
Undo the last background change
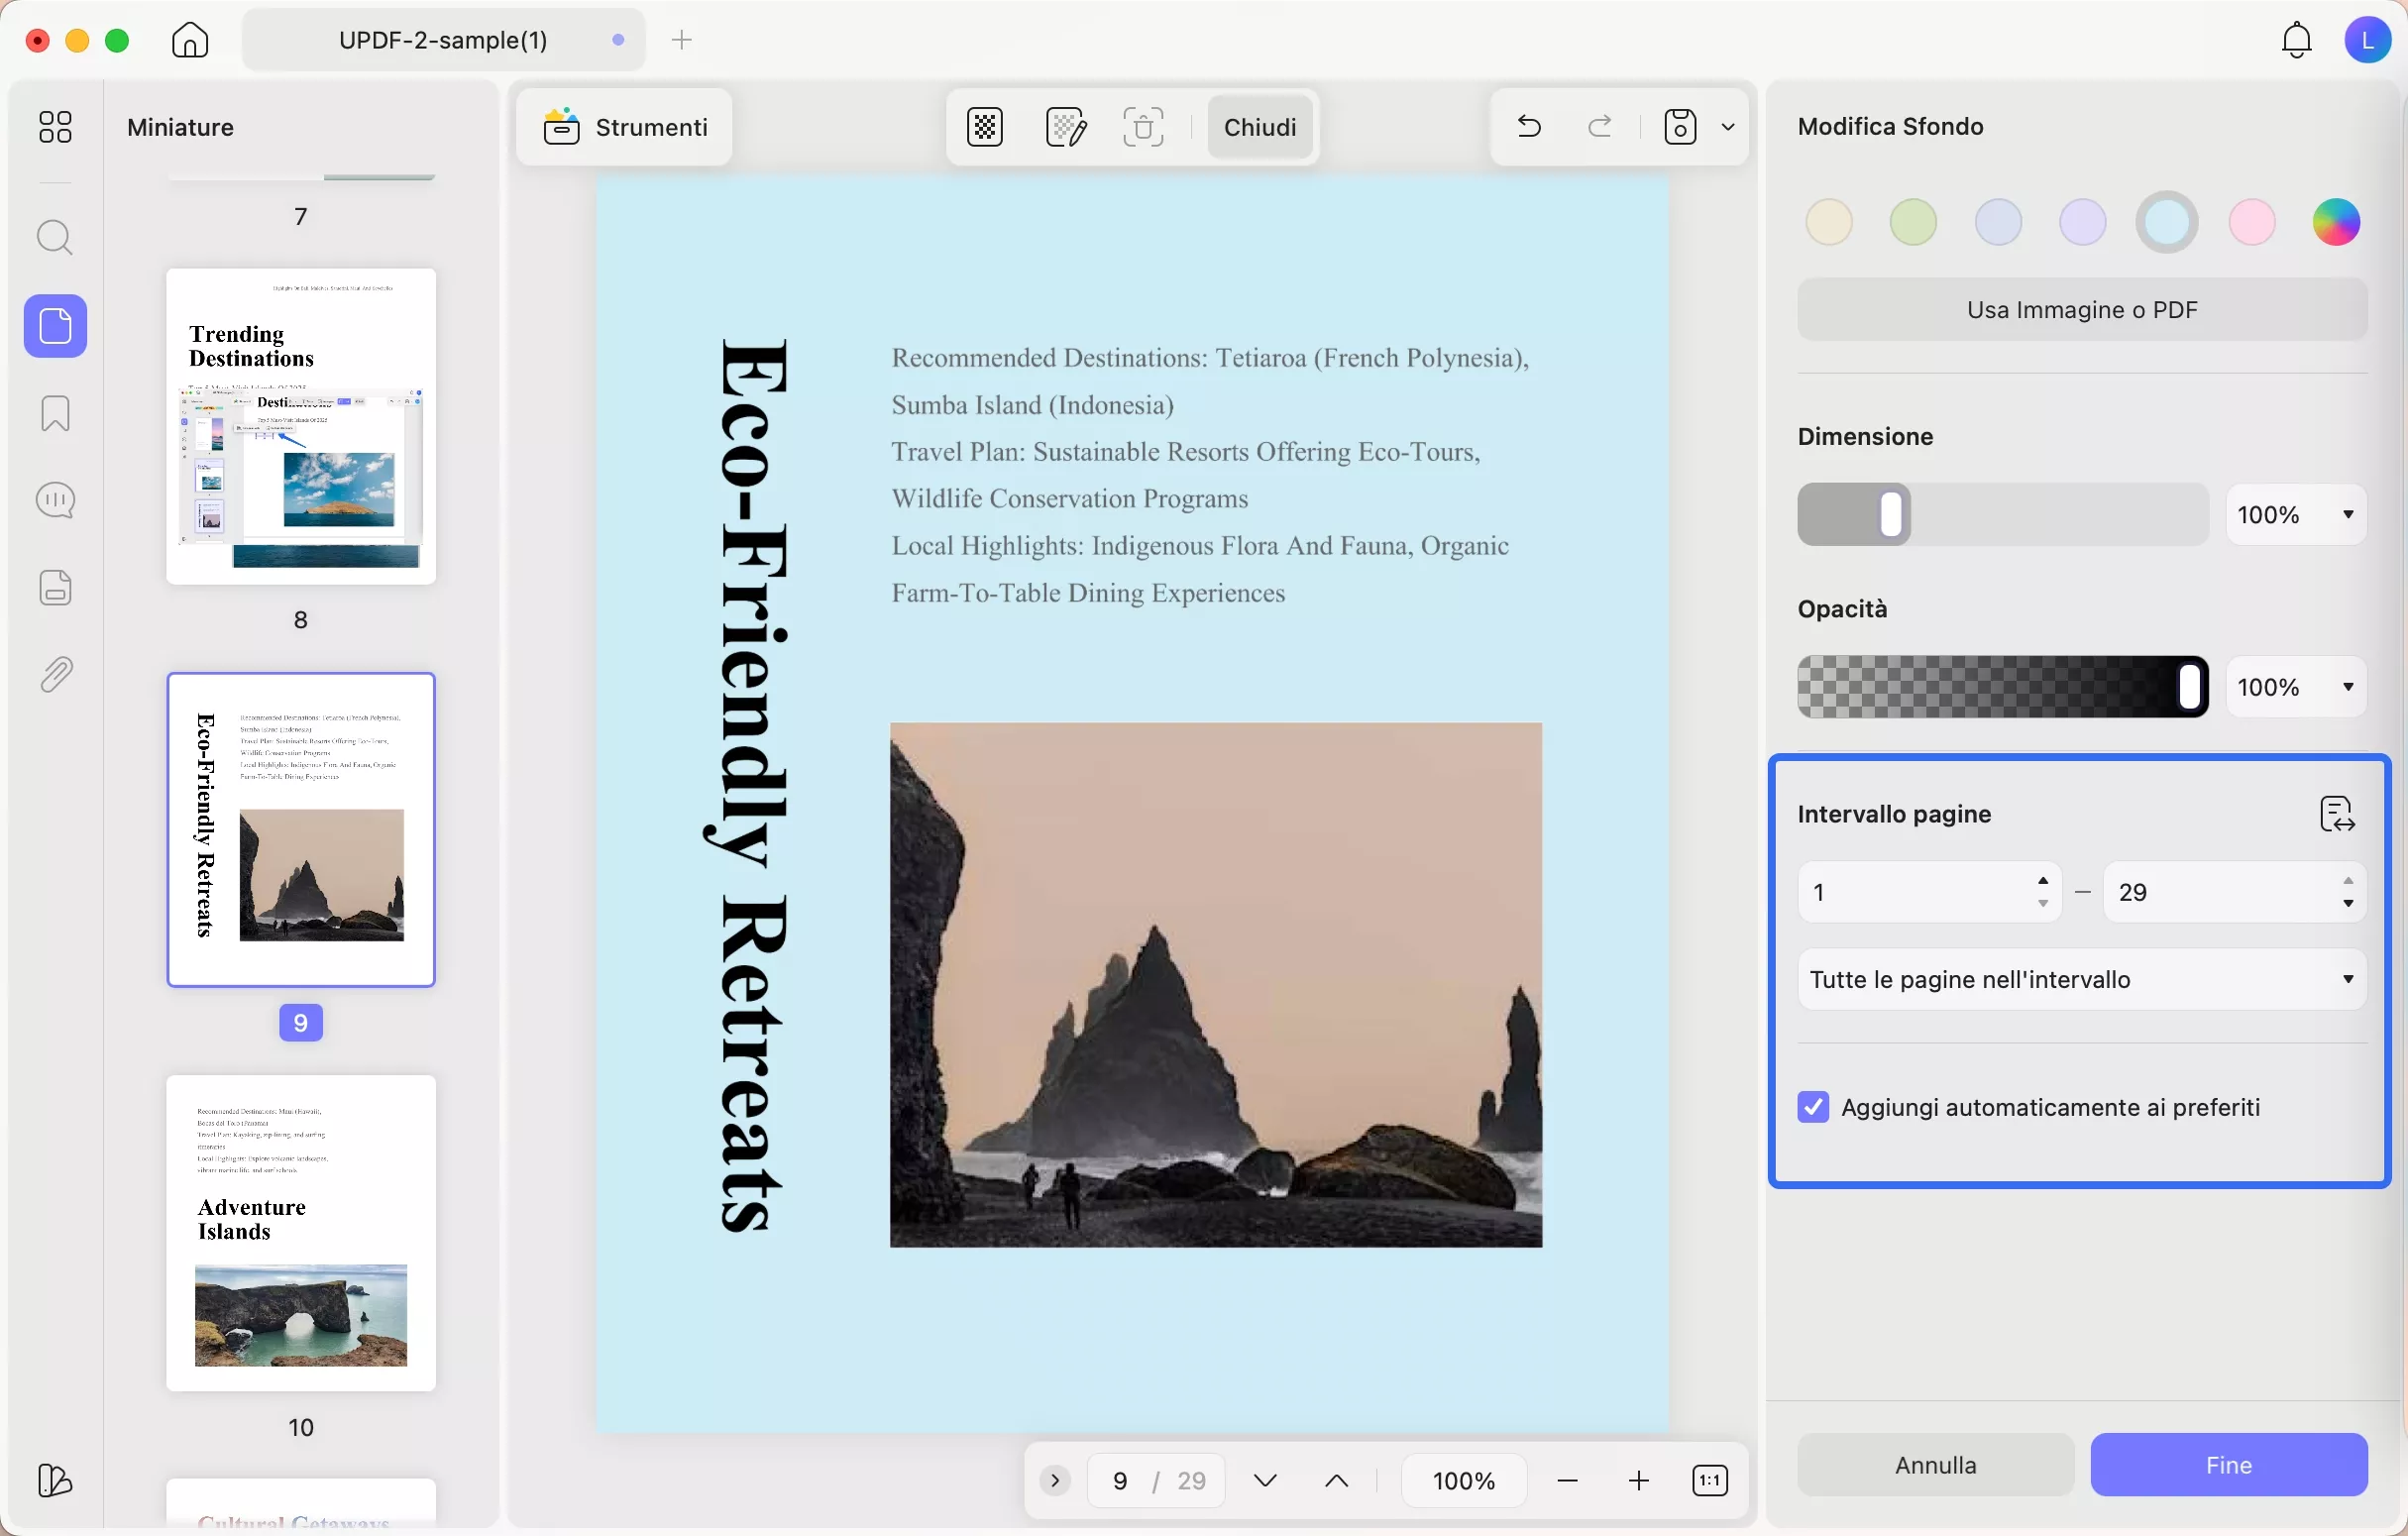(1528, 126)
